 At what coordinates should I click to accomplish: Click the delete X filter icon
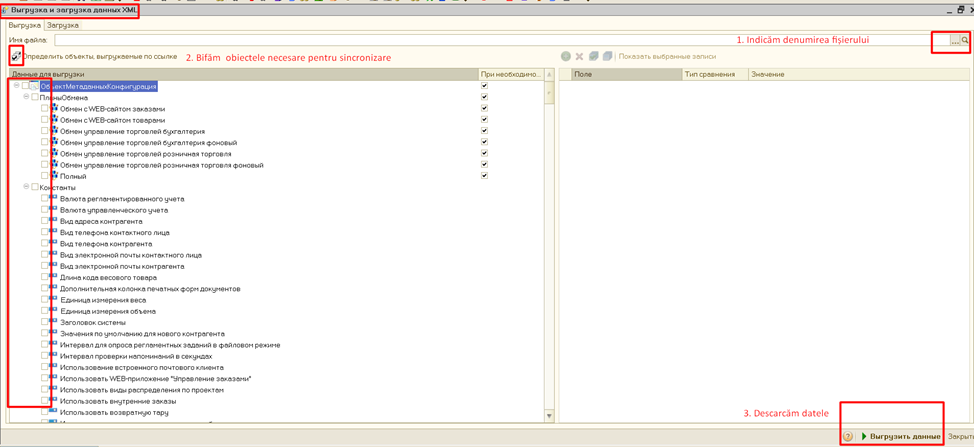[579, 56]
